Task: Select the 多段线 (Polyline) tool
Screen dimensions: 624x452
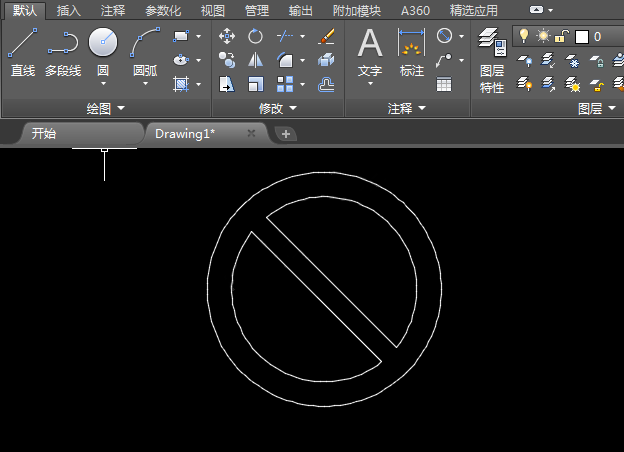Action: pos(63,52)
